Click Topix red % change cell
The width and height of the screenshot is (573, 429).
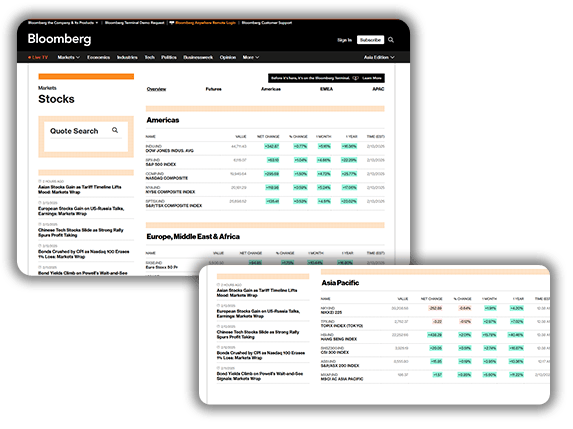click(x=465, y=322)
